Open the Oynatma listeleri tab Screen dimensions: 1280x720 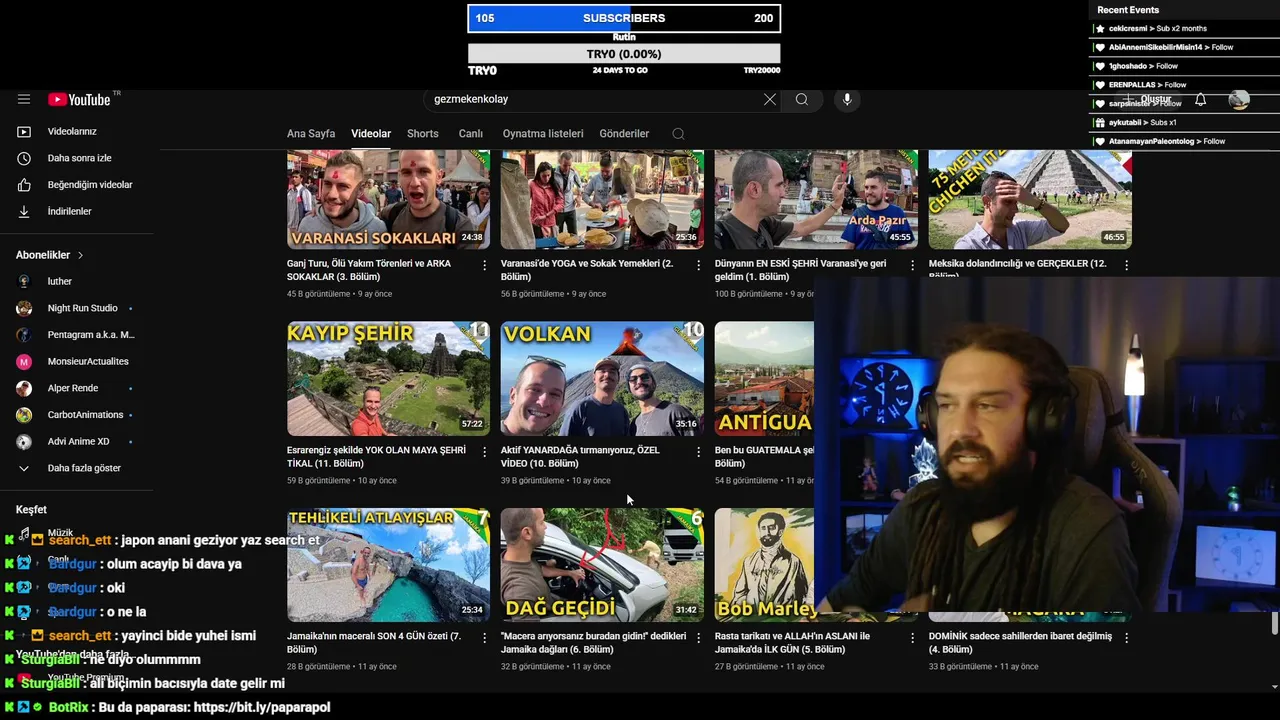coord(543,133)
